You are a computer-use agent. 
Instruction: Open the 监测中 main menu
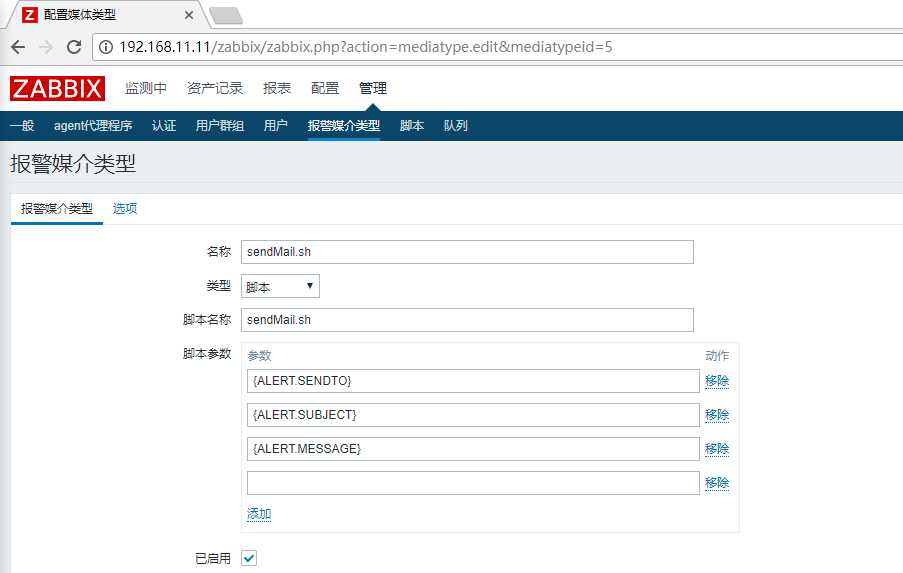pos(146,88)
